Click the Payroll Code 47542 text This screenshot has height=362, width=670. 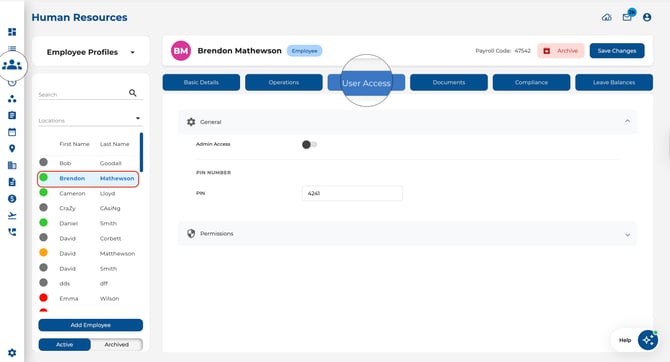[503, 51]
